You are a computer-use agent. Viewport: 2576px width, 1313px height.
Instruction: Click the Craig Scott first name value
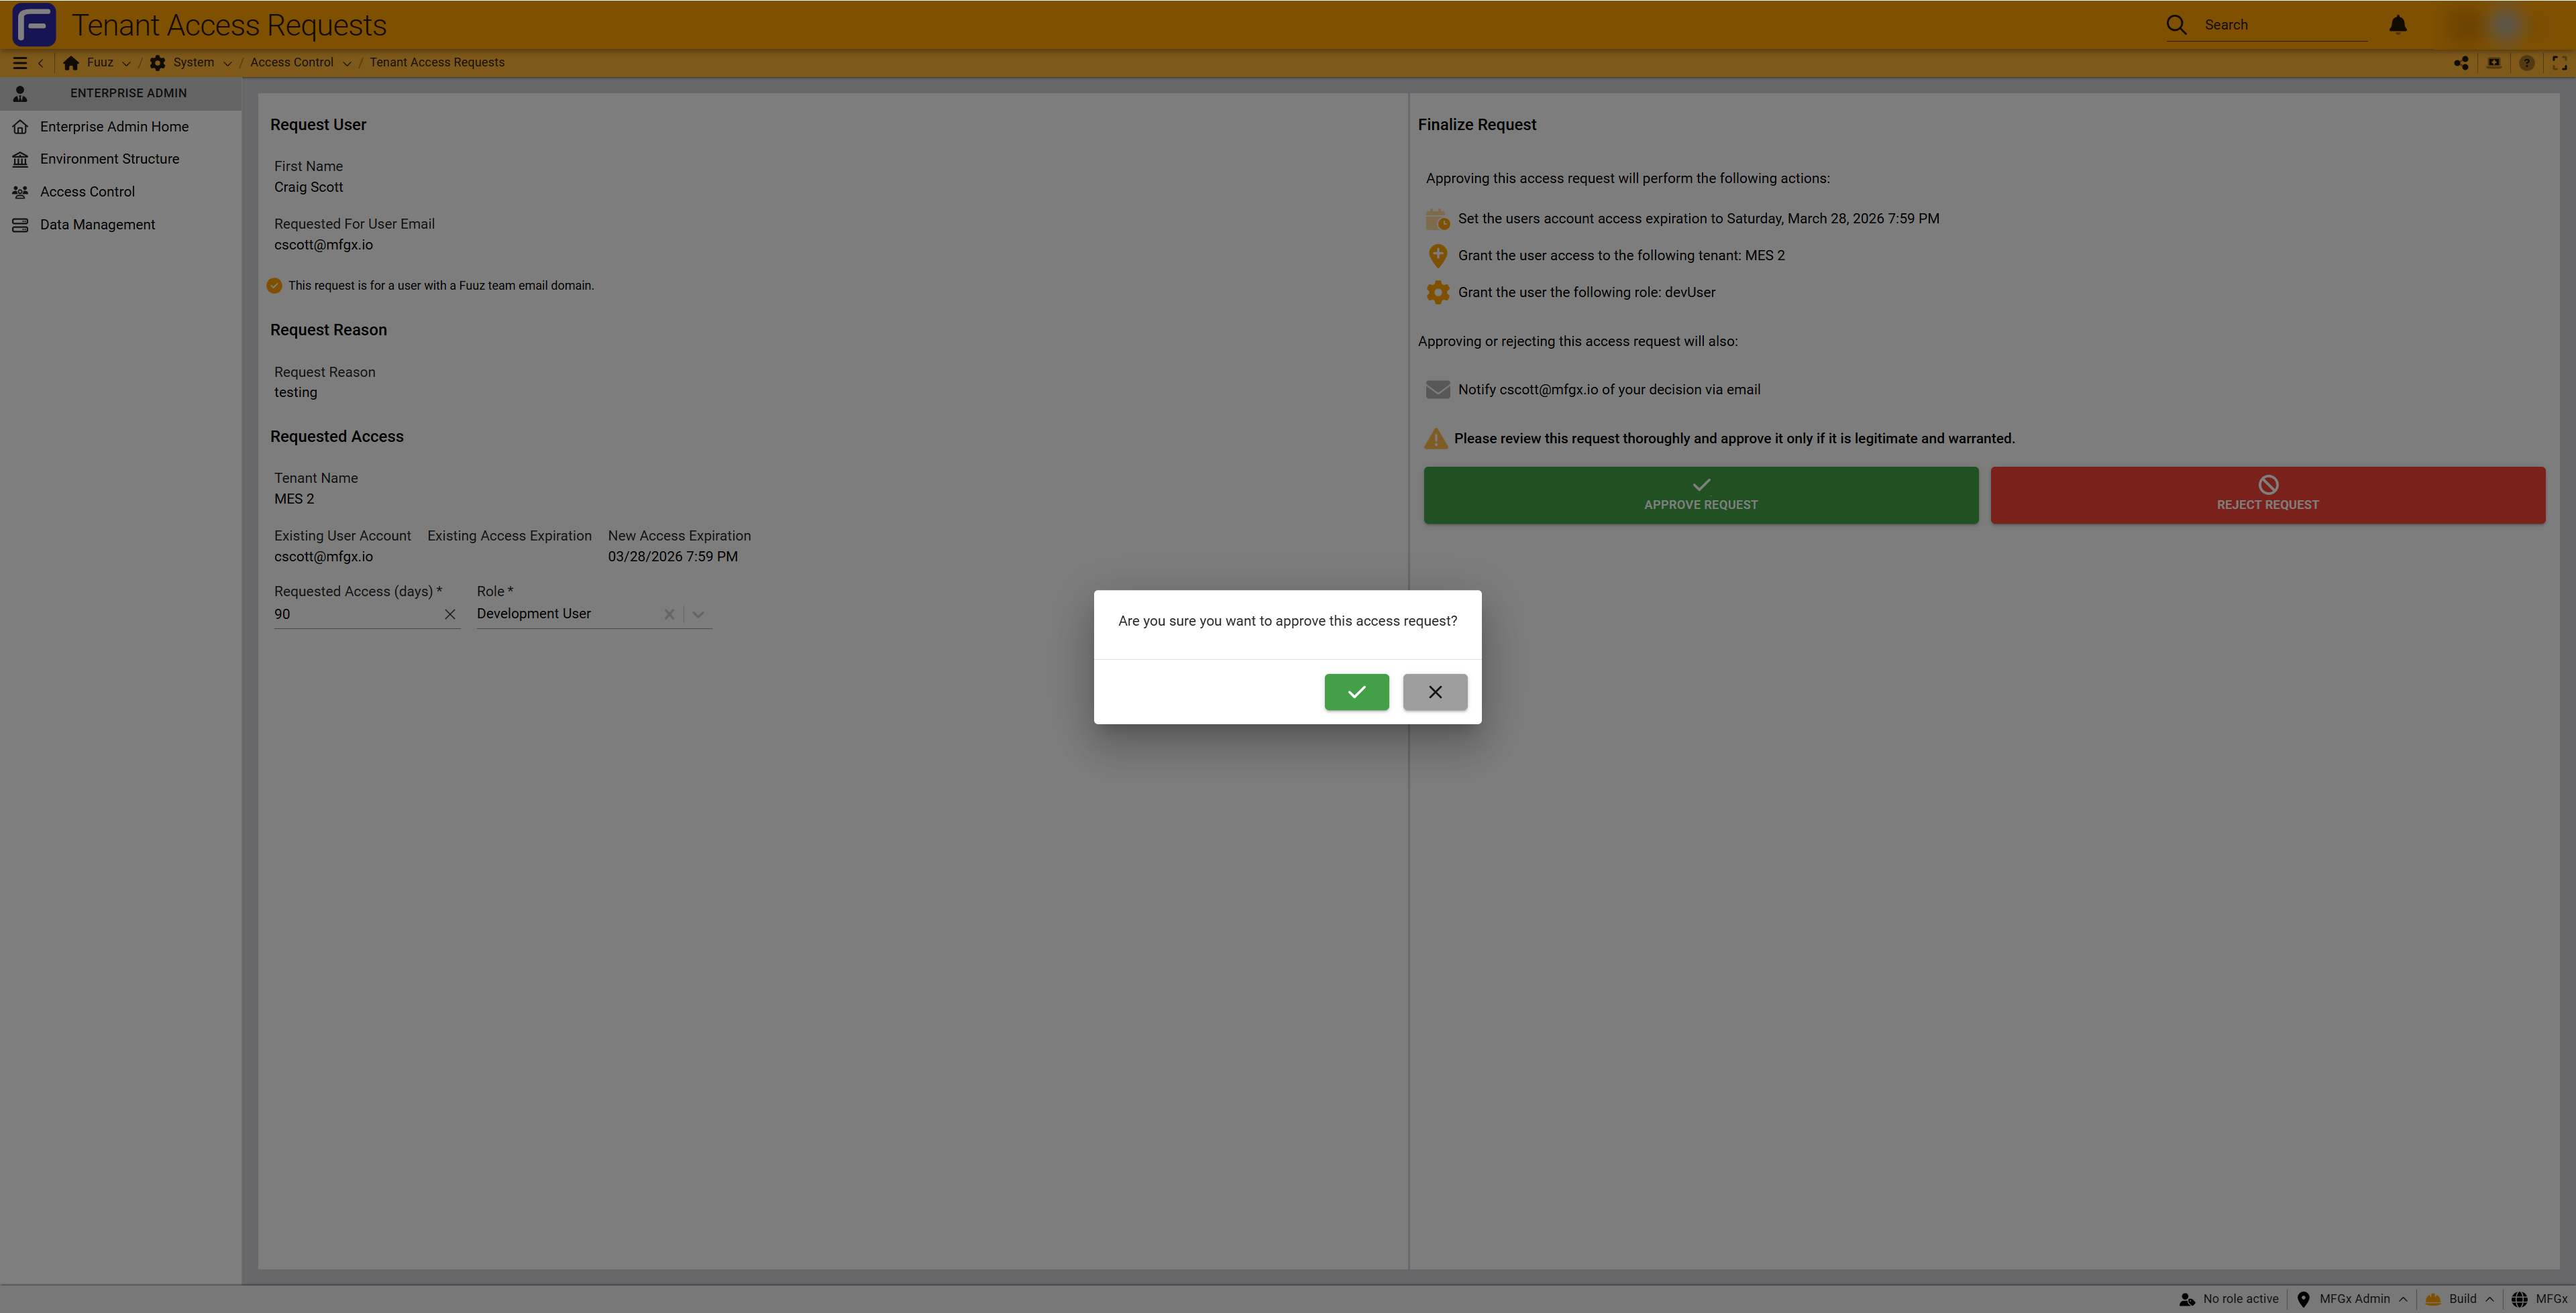click(x=308, y=187)
